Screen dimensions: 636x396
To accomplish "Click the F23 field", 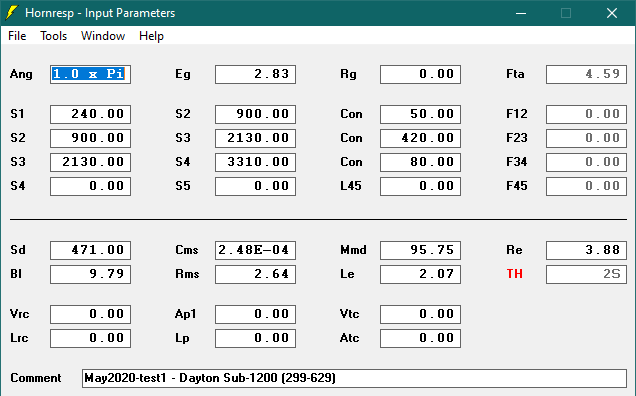I will click(586, 138).
